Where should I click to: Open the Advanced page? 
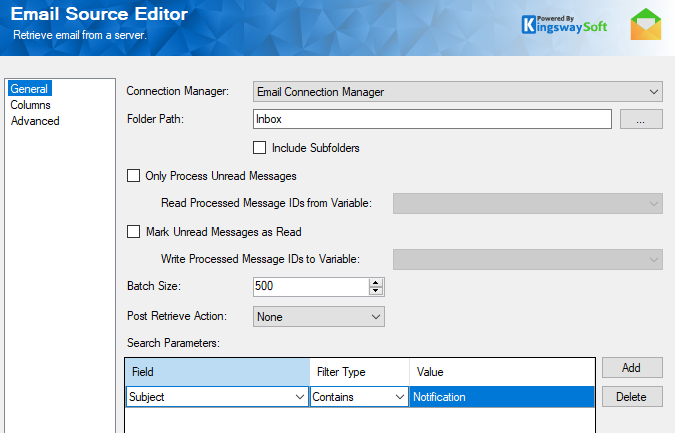coord(35,121)
